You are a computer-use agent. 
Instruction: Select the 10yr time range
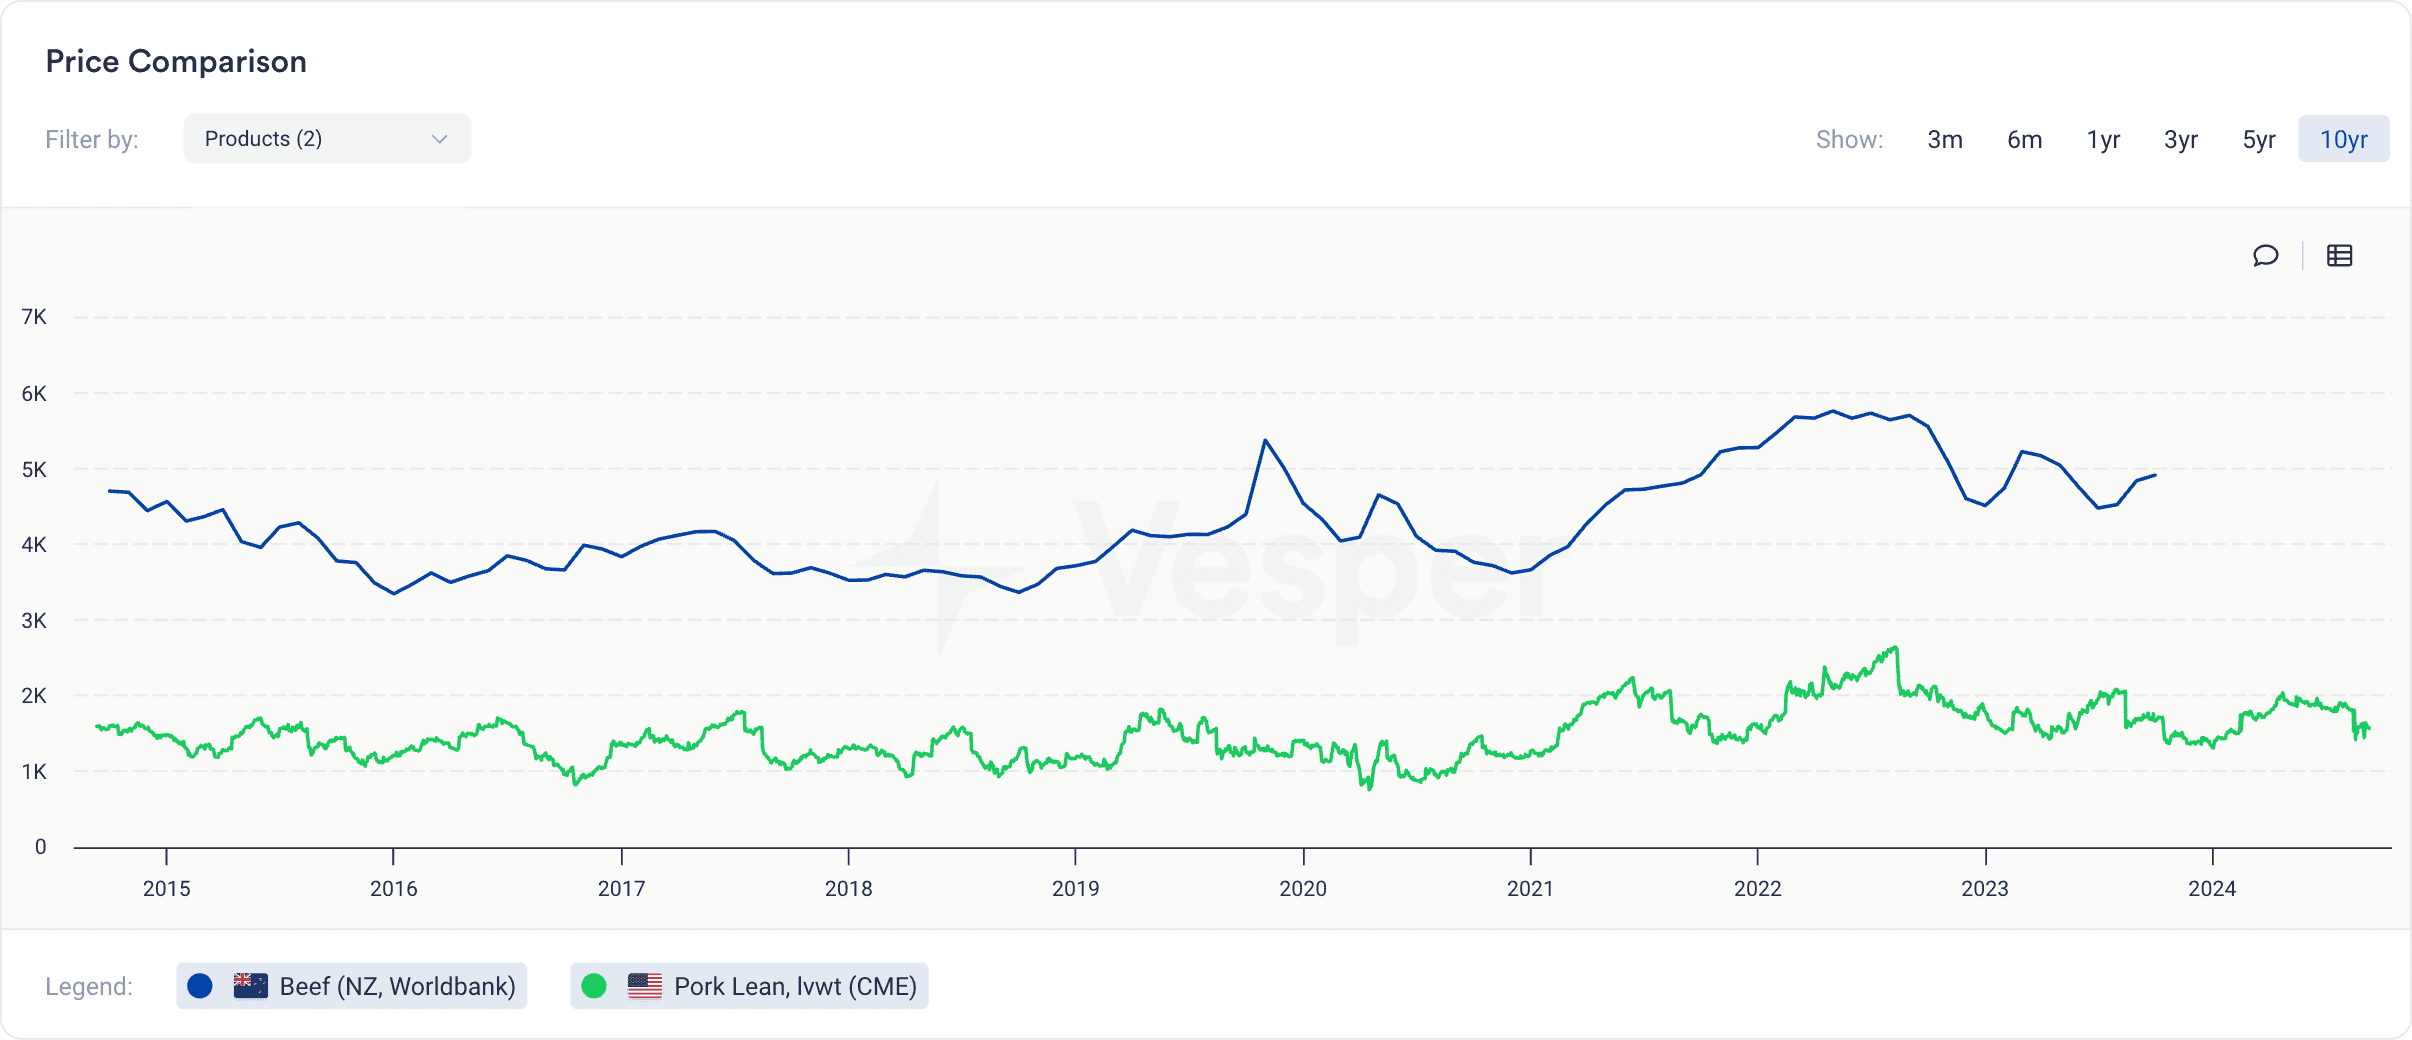(x=2344, y=139)
